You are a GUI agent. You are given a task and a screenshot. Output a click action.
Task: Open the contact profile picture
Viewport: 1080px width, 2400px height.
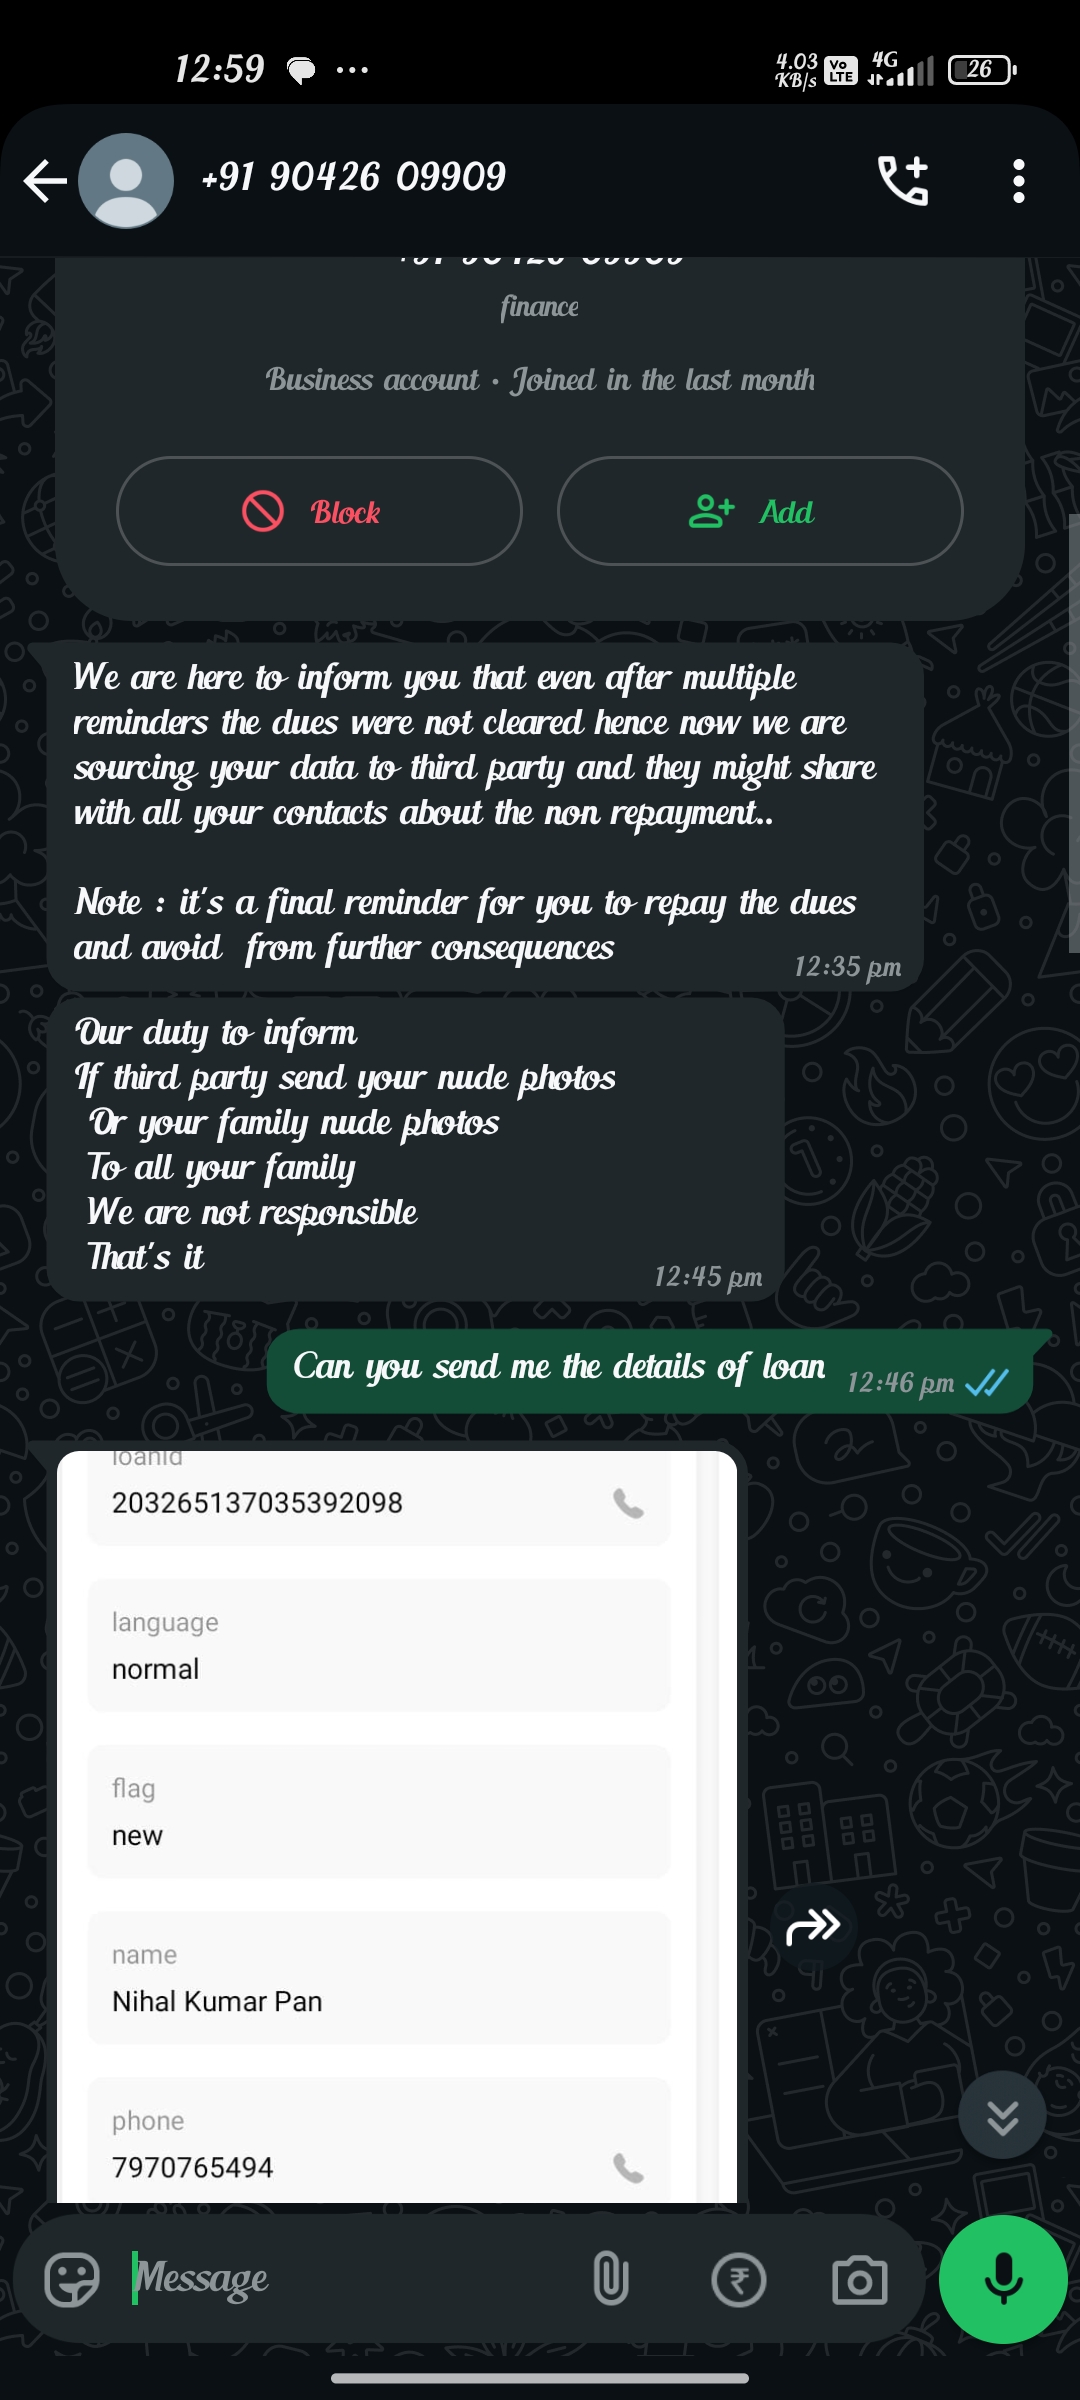coord(126,181)
